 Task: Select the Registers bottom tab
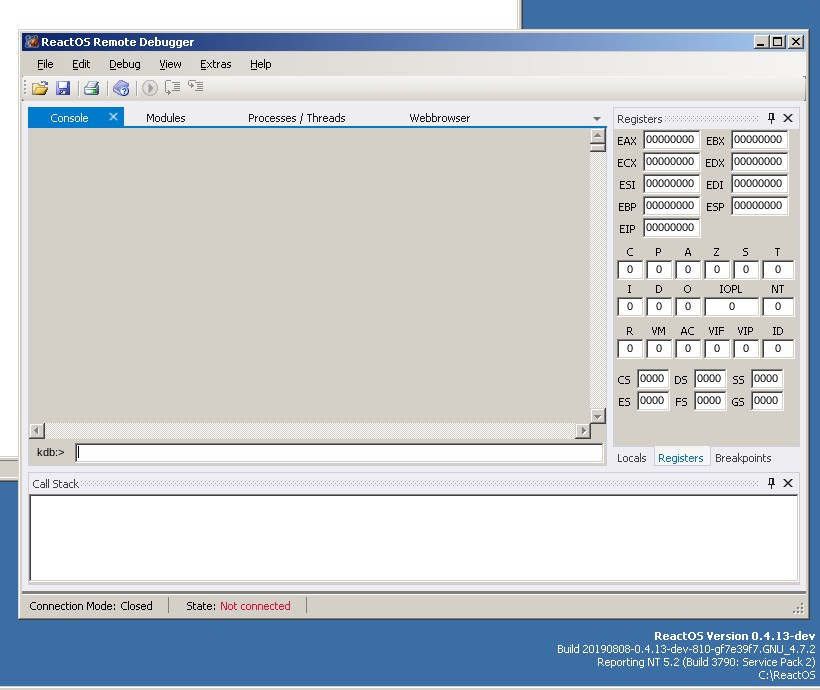pyautogui.click(x=680, y=458)
